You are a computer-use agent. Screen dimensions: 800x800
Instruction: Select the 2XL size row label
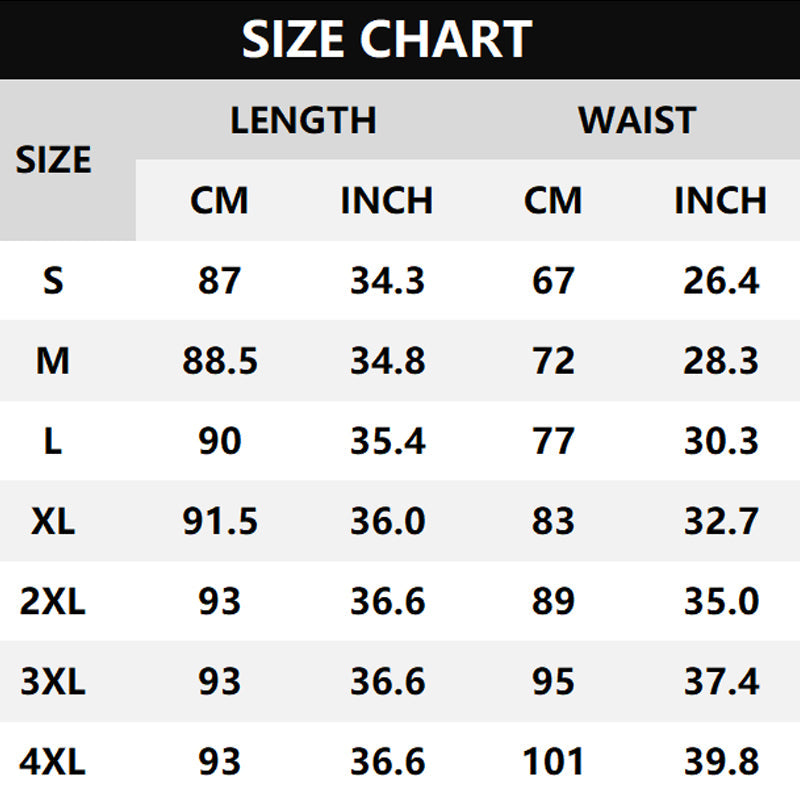click(x=53, y=601)
